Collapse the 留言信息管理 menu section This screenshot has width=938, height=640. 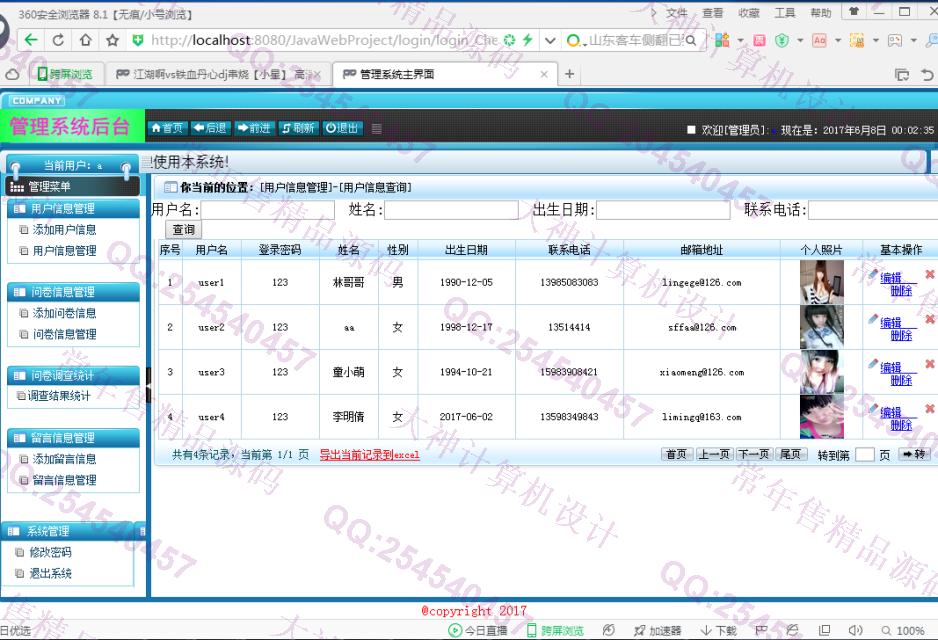tap(73, 438)
